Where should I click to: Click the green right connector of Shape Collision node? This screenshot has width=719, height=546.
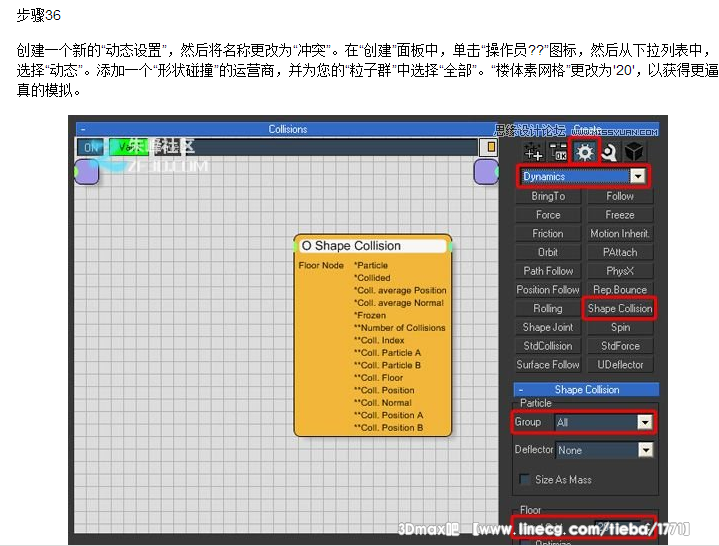(x=451, y=247)
